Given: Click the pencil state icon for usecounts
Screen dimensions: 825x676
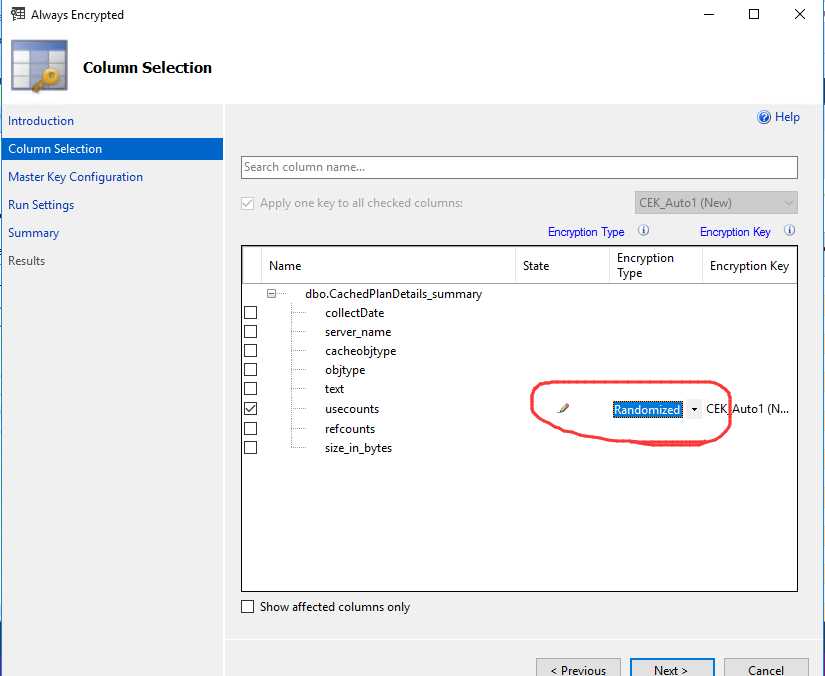Looking at the screenshot, I should pyautogui.click(x=563, y=408).
